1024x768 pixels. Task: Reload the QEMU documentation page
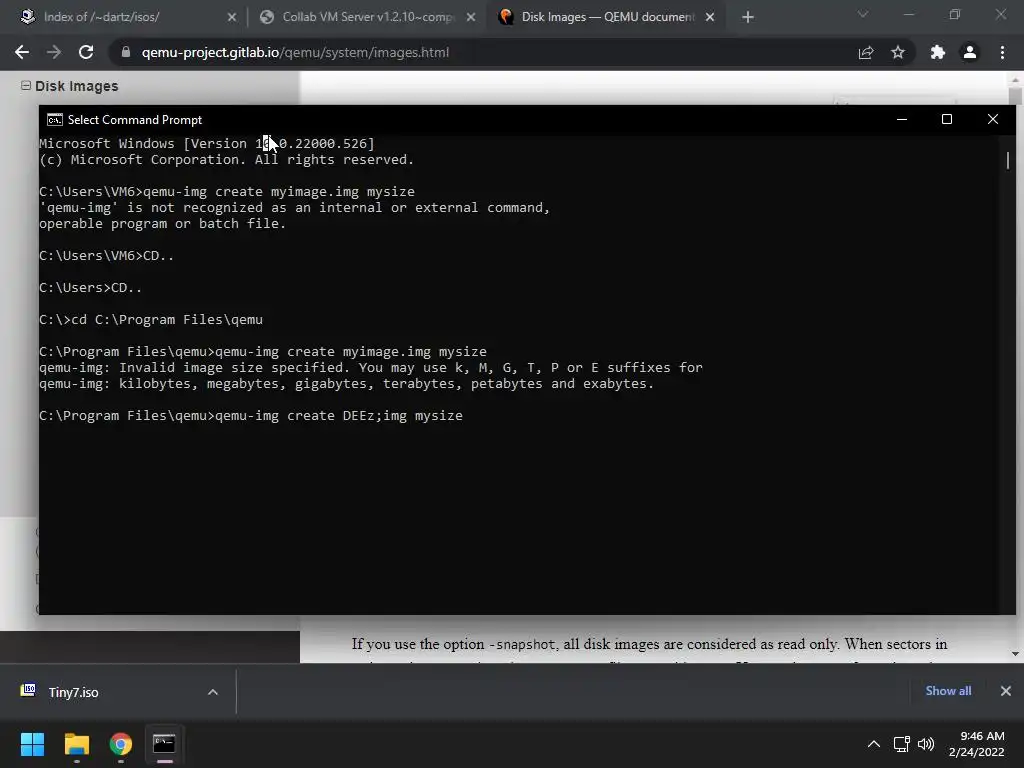point(86,52)
